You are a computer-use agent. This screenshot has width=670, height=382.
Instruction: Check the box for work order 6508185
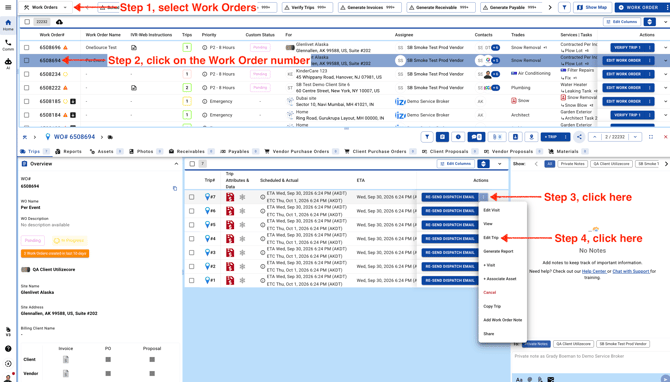pos(26,101)
